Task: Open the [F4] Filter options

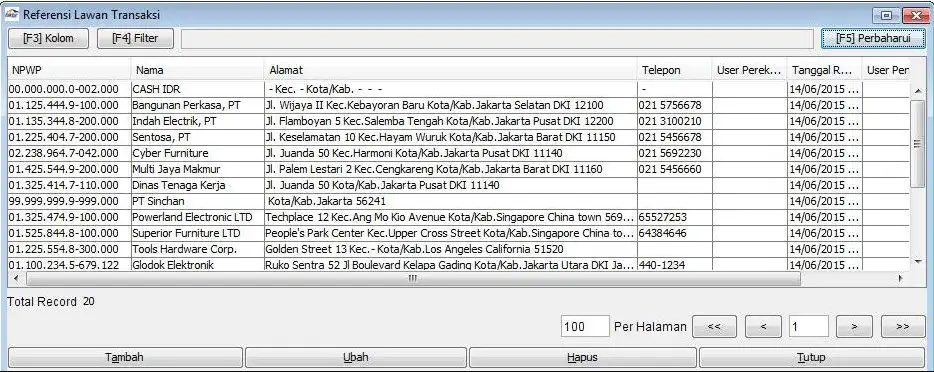Action: [x=135, y=38]
